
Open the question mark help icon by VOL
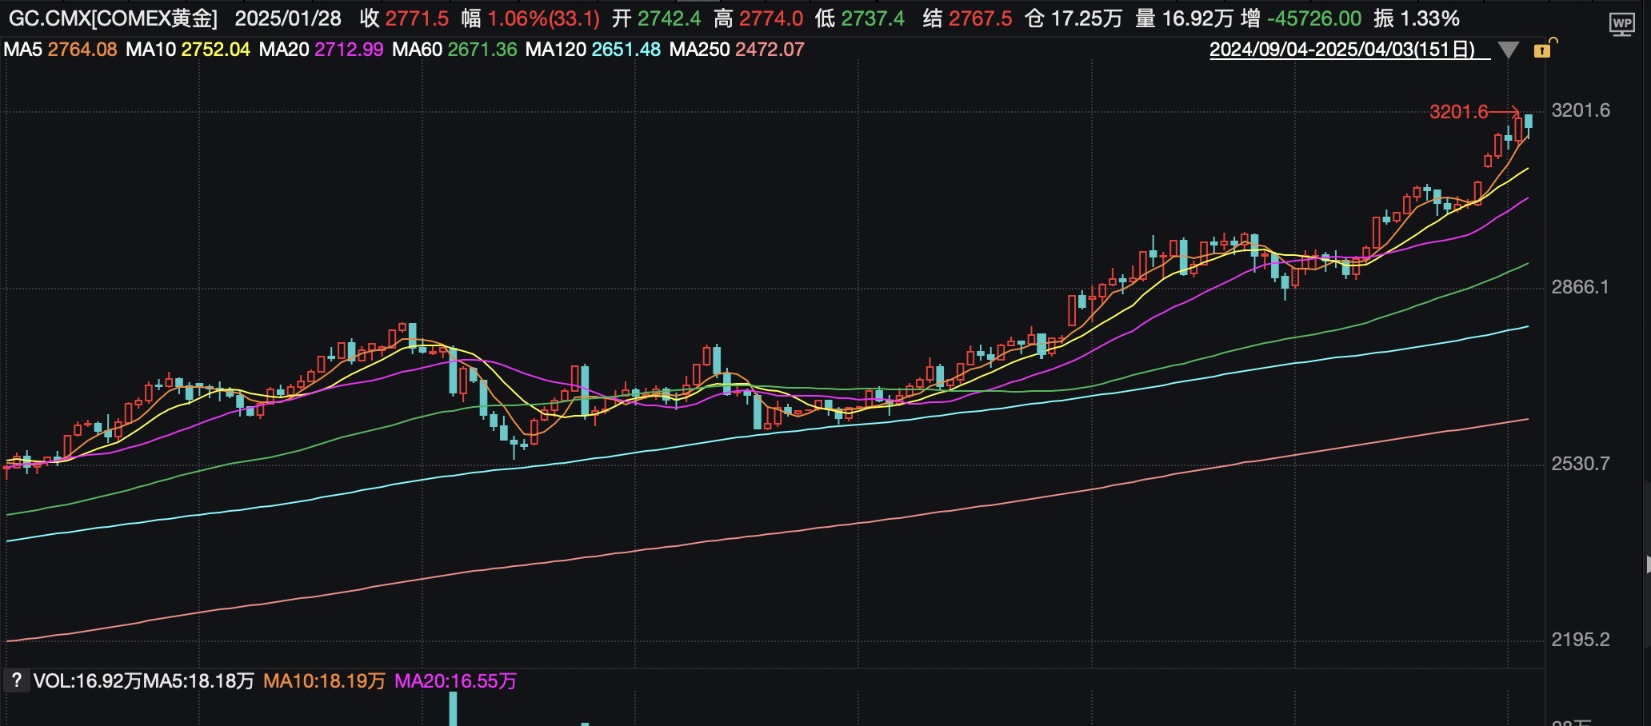16,680
